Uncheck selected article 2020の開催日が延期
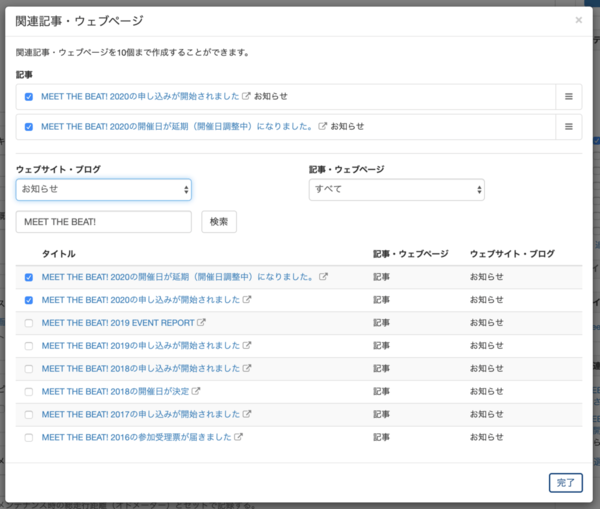The image size is (600, 509). (x=29, y=127)
